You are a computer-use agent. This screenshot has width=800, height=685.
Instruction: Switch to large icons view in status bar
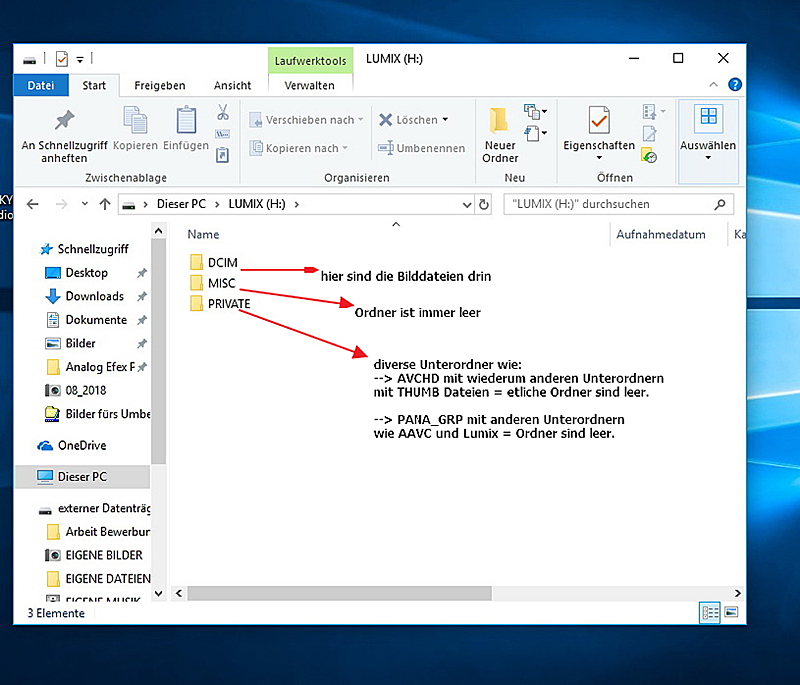731,612
